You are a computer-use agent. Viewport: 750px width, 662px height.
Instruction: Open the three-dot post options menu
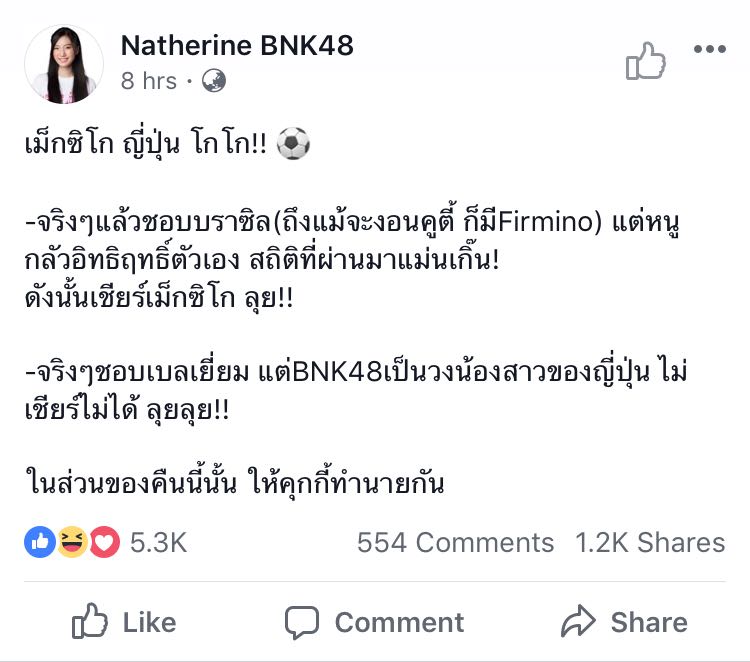coord(710,50)
